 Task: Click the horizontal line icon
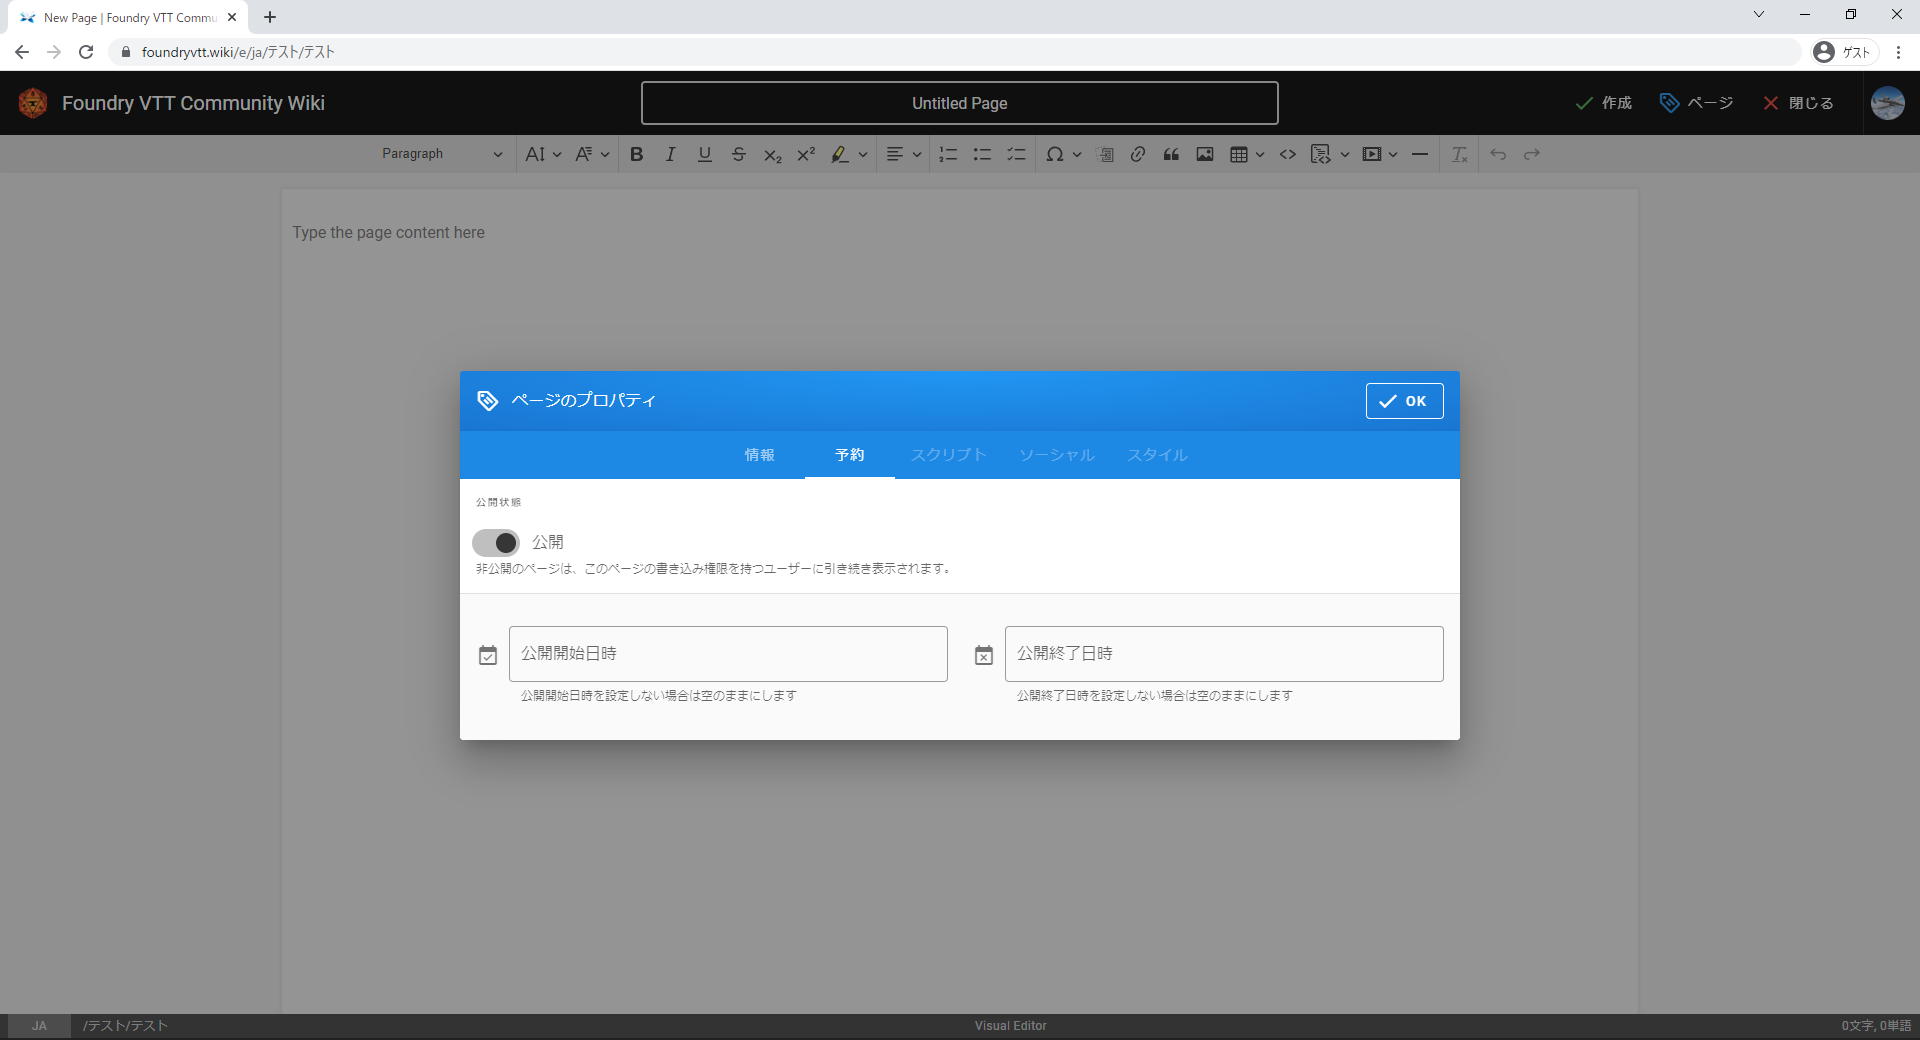[1419, 154]
